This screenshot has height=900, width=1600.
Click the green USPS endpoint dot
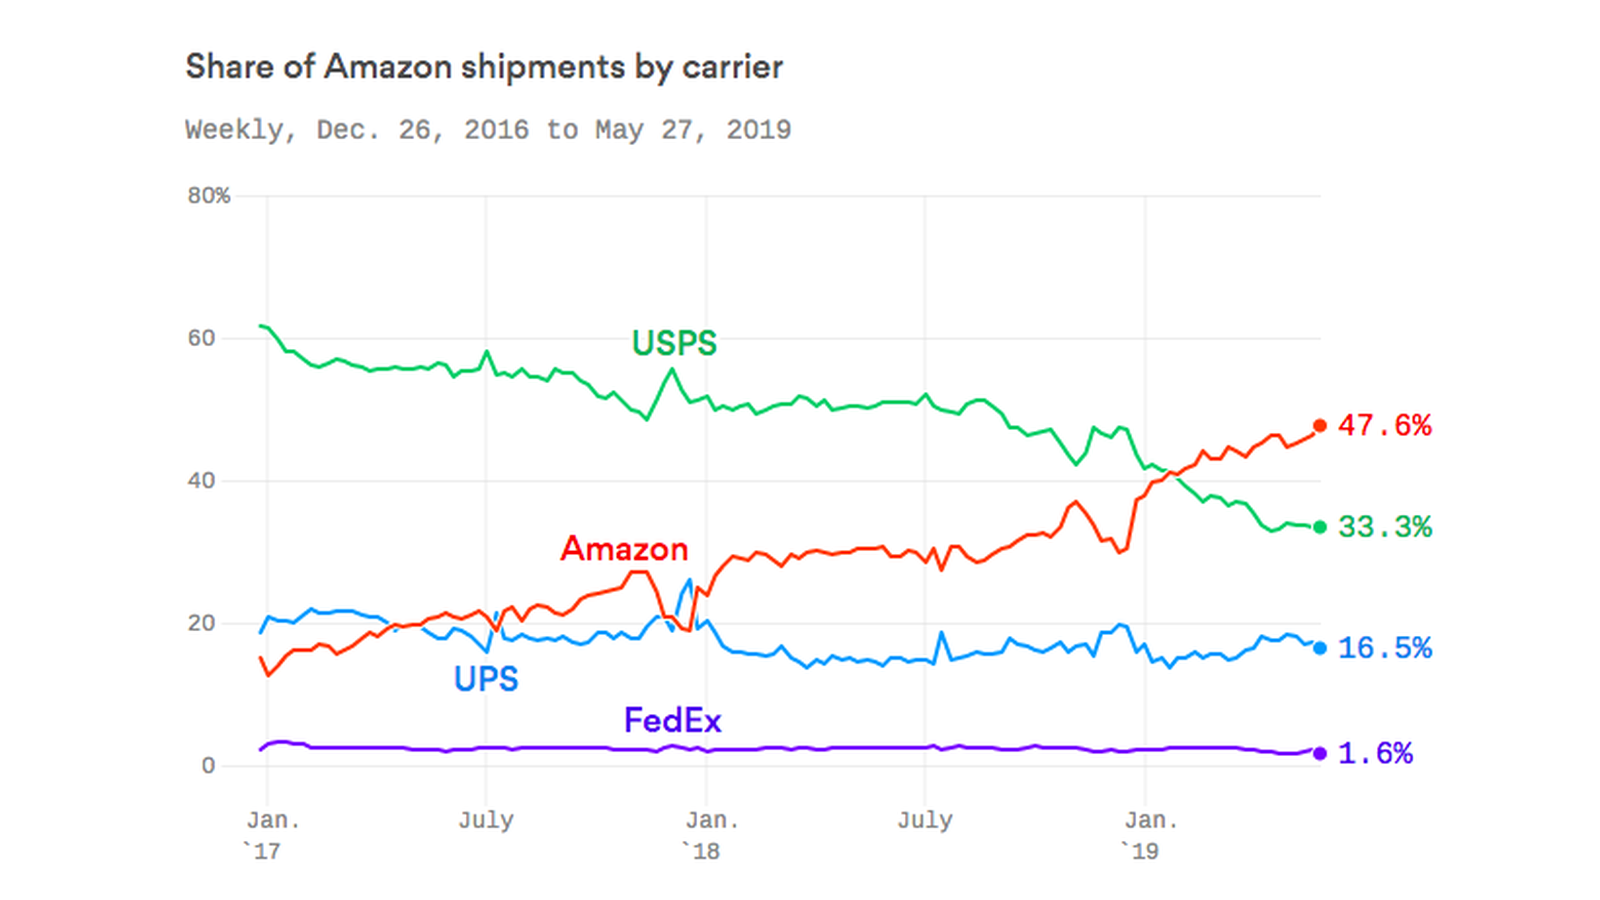1319,527
